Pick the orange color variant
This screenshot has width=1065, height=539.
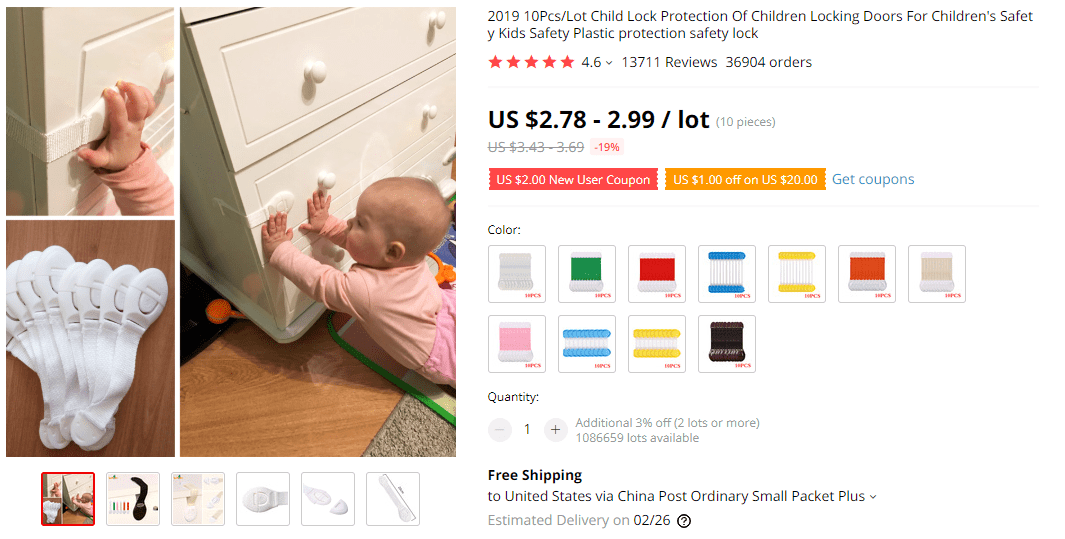tap(867, 273)
